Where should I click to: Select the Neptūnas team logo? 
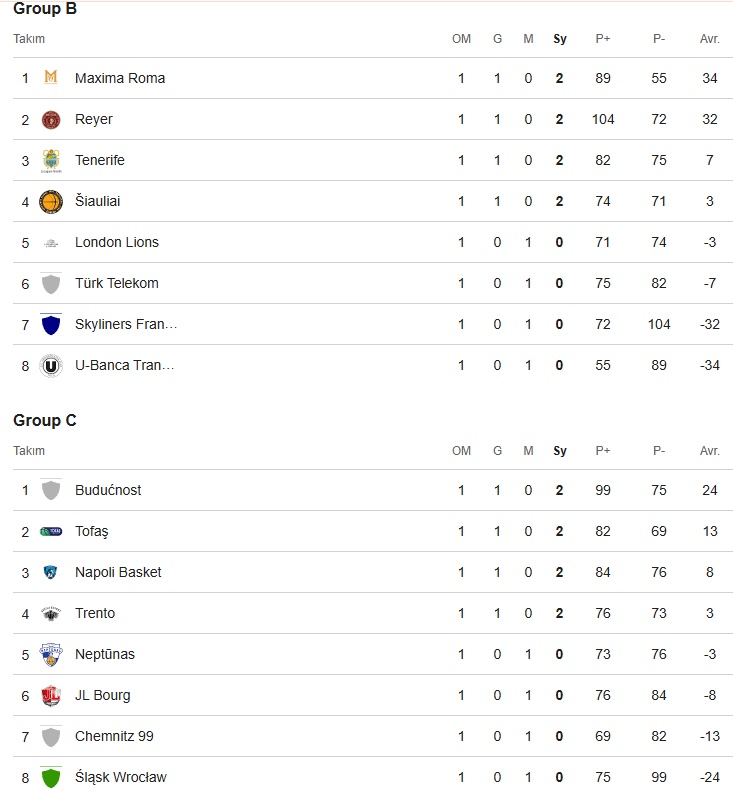click(x=50, y=654)
